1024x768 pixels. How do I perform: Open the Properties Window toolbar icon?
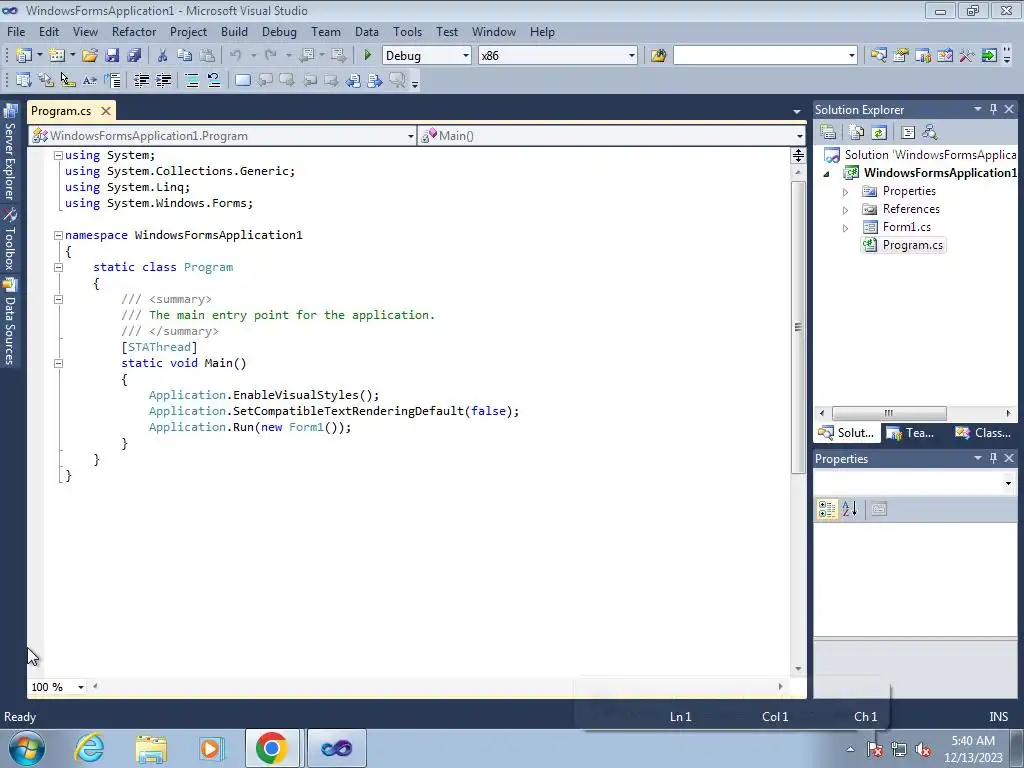pyautogui.click(x=901, y=56)
